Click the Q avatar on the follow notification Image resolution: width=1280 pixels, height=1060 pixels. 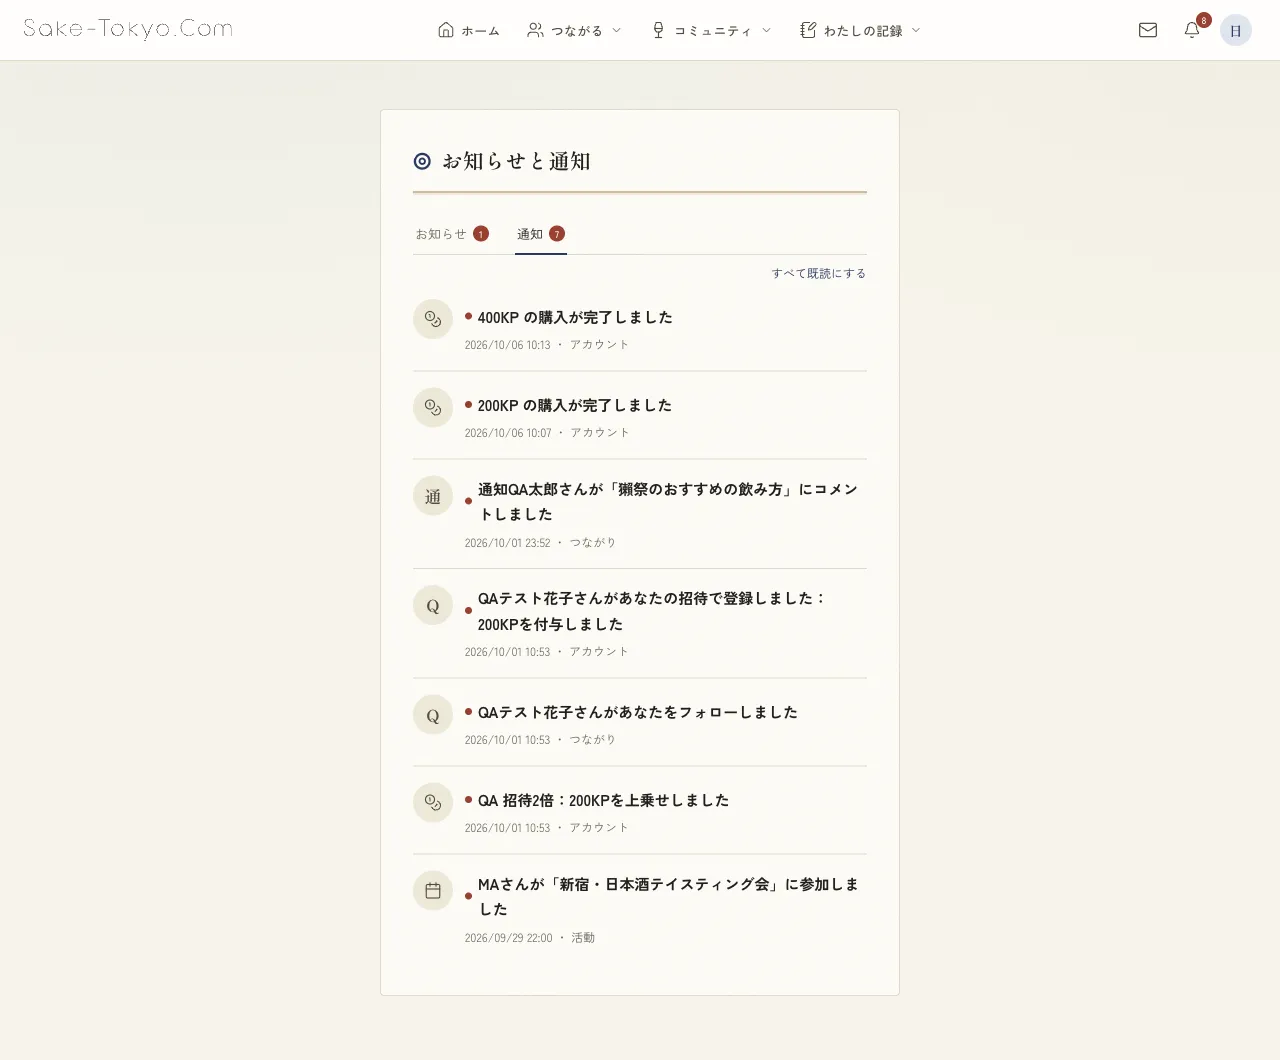pos(433,714)
